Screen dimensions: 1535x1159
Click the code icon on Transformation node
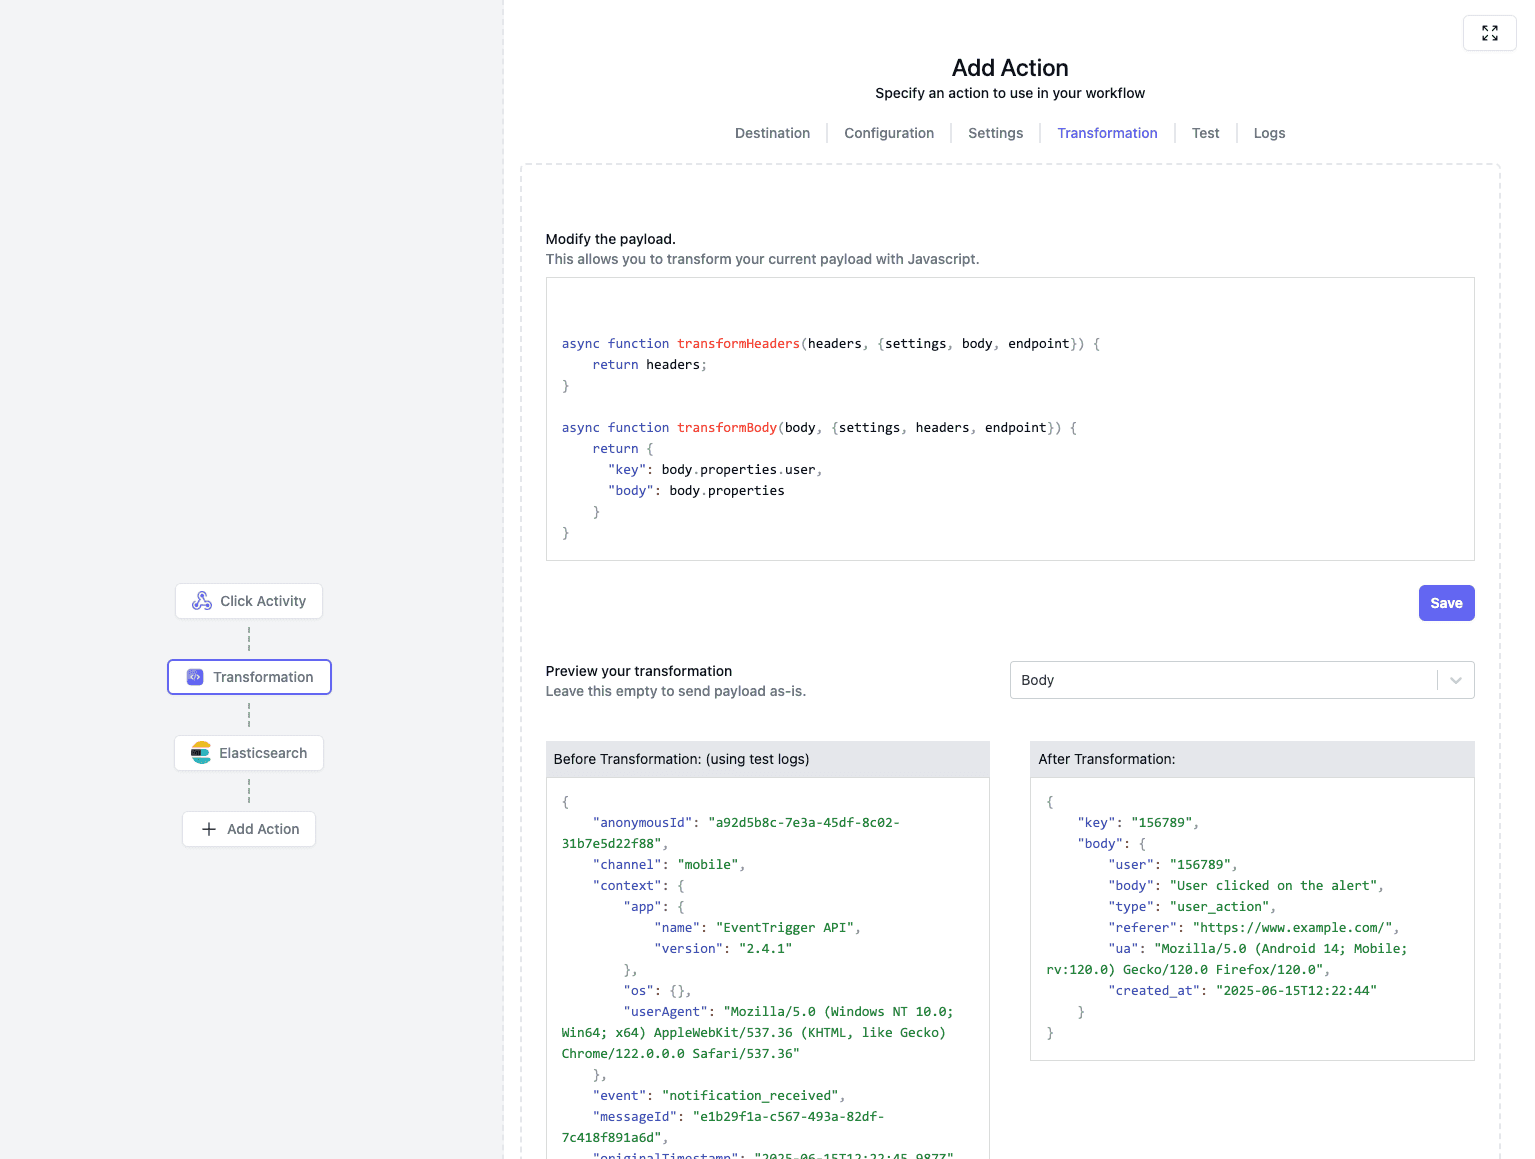coord(195,677)
